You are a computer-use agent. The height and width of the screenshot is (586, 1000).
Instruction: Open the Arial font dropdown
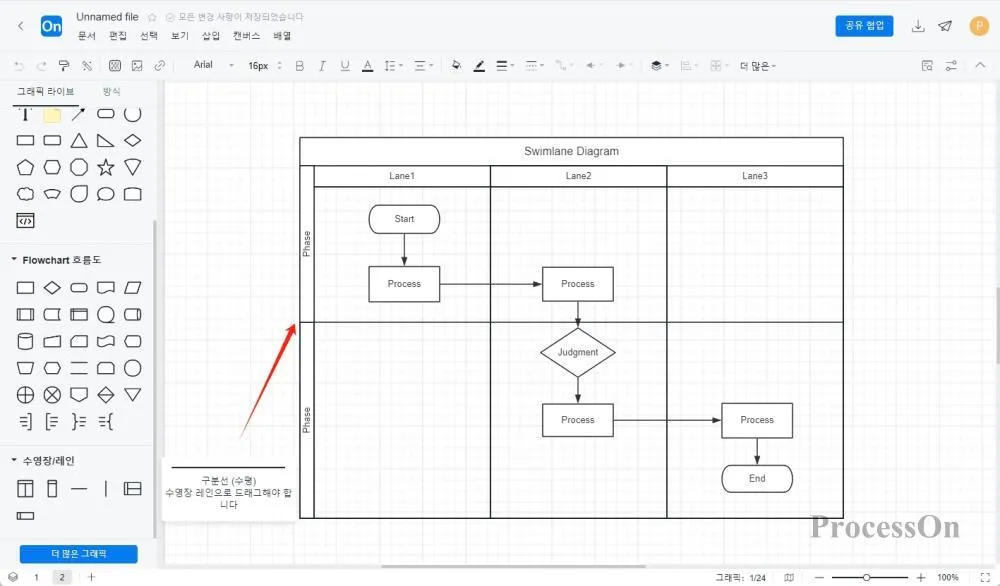214,65
